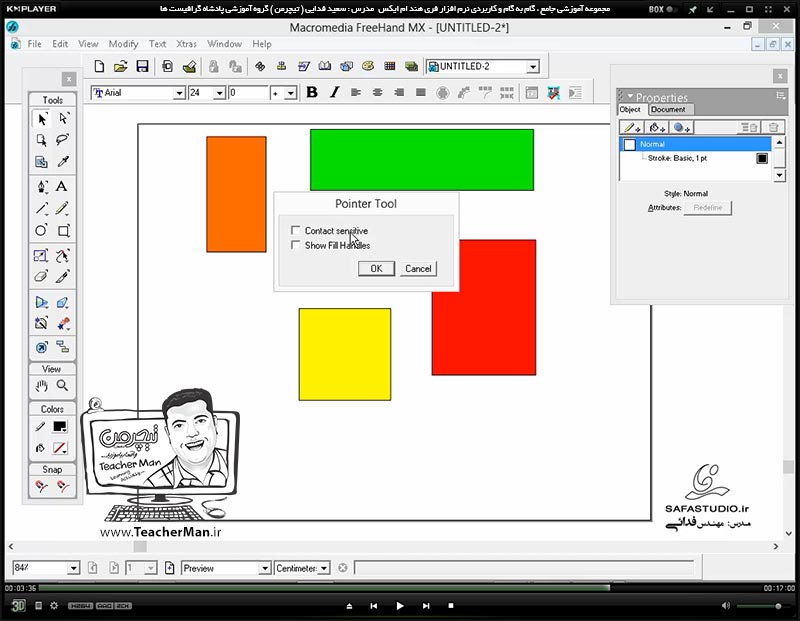Open the Xtras menu

pos(186,44)
